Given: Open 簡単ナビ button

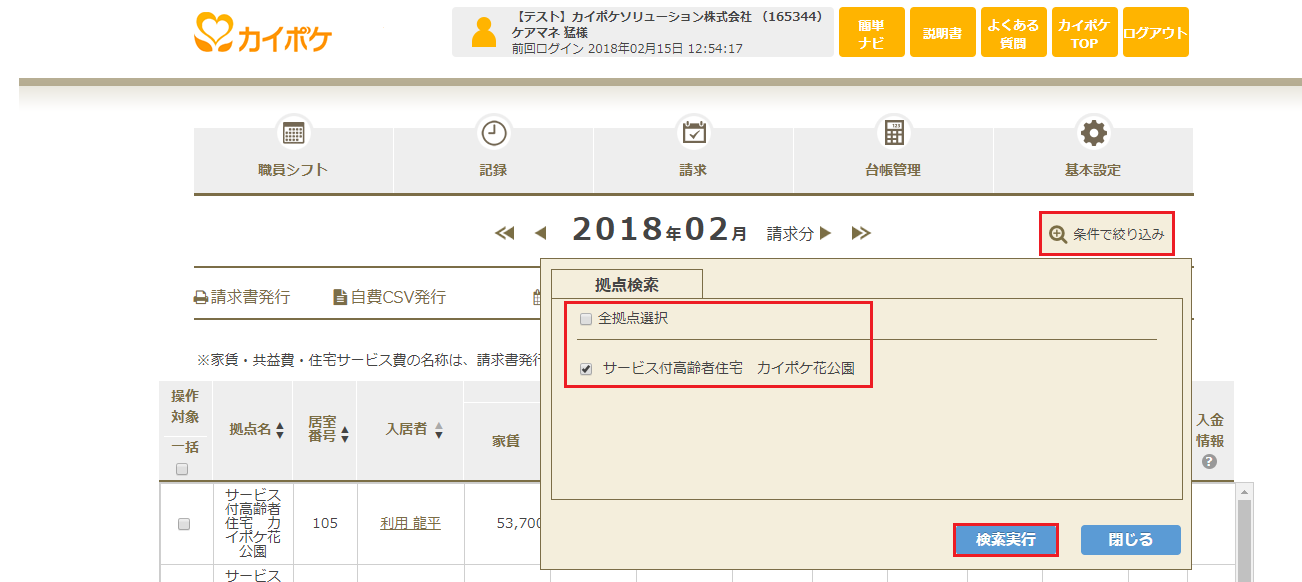Looking at the screenshot, I should (871, 33).
